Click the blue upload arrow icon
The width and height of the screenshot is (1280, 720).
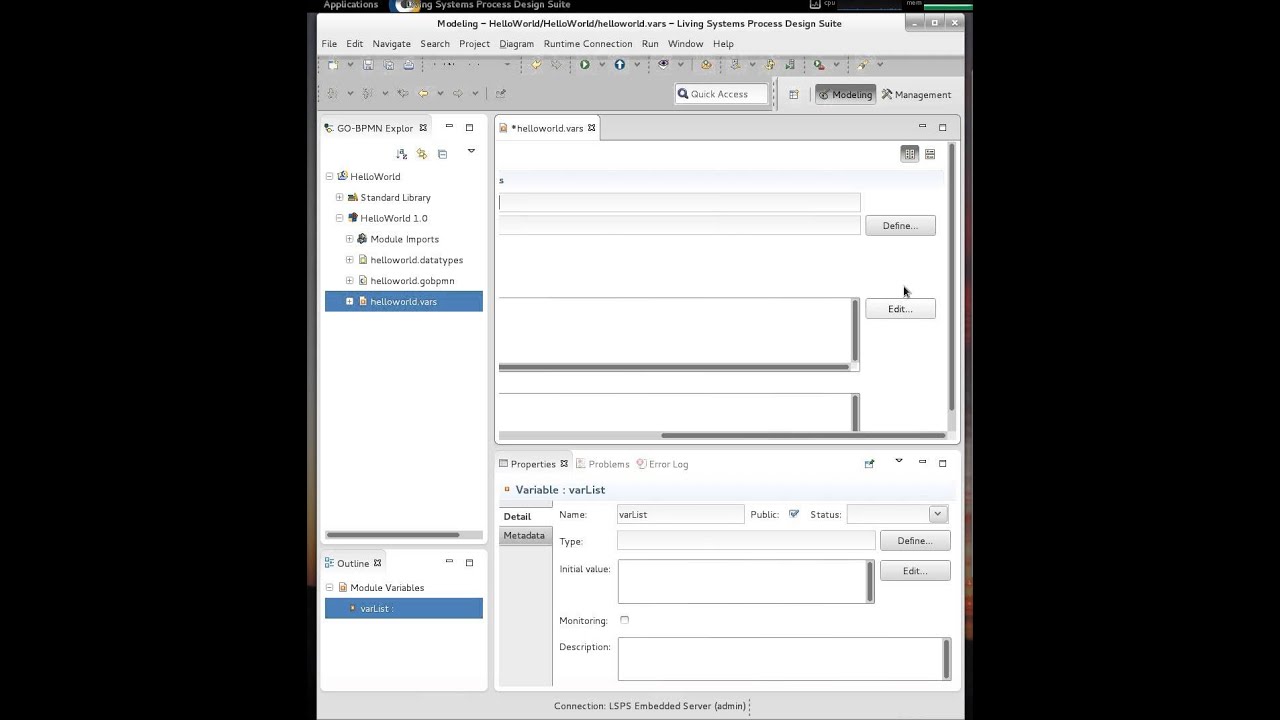620,65
